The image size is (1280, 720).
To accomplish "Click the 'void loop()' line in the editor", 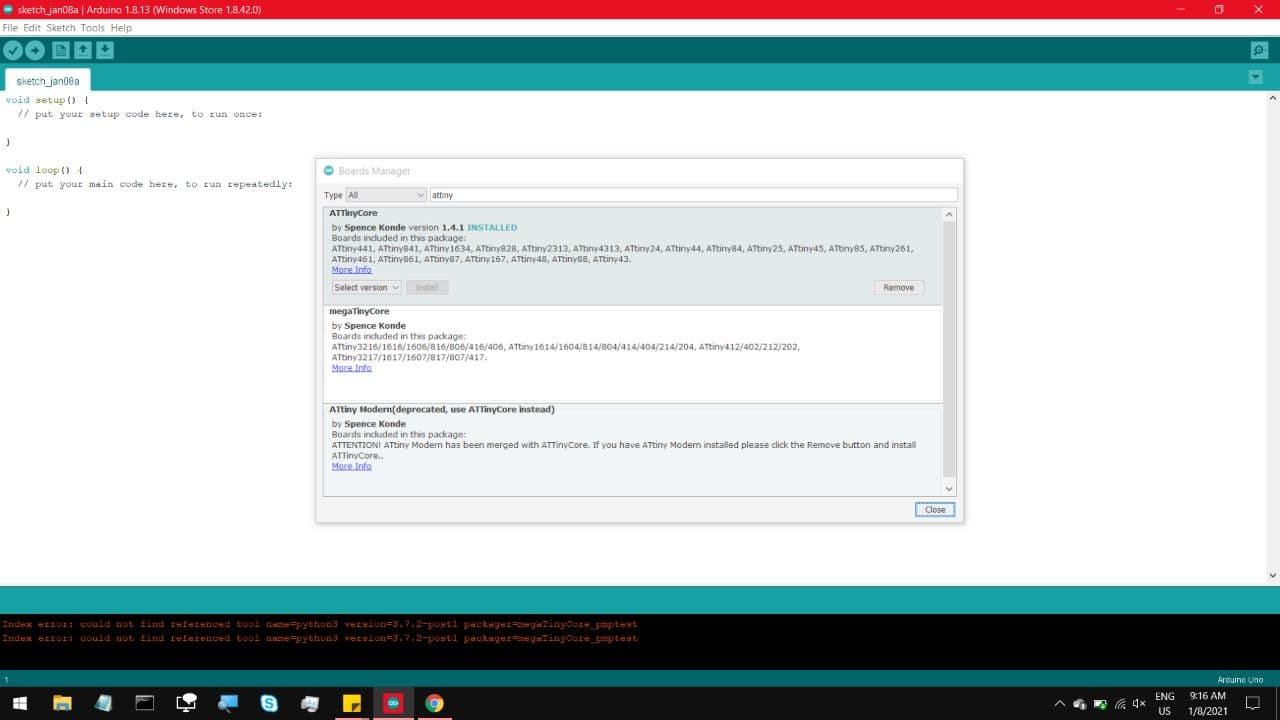I will [44, 170].
